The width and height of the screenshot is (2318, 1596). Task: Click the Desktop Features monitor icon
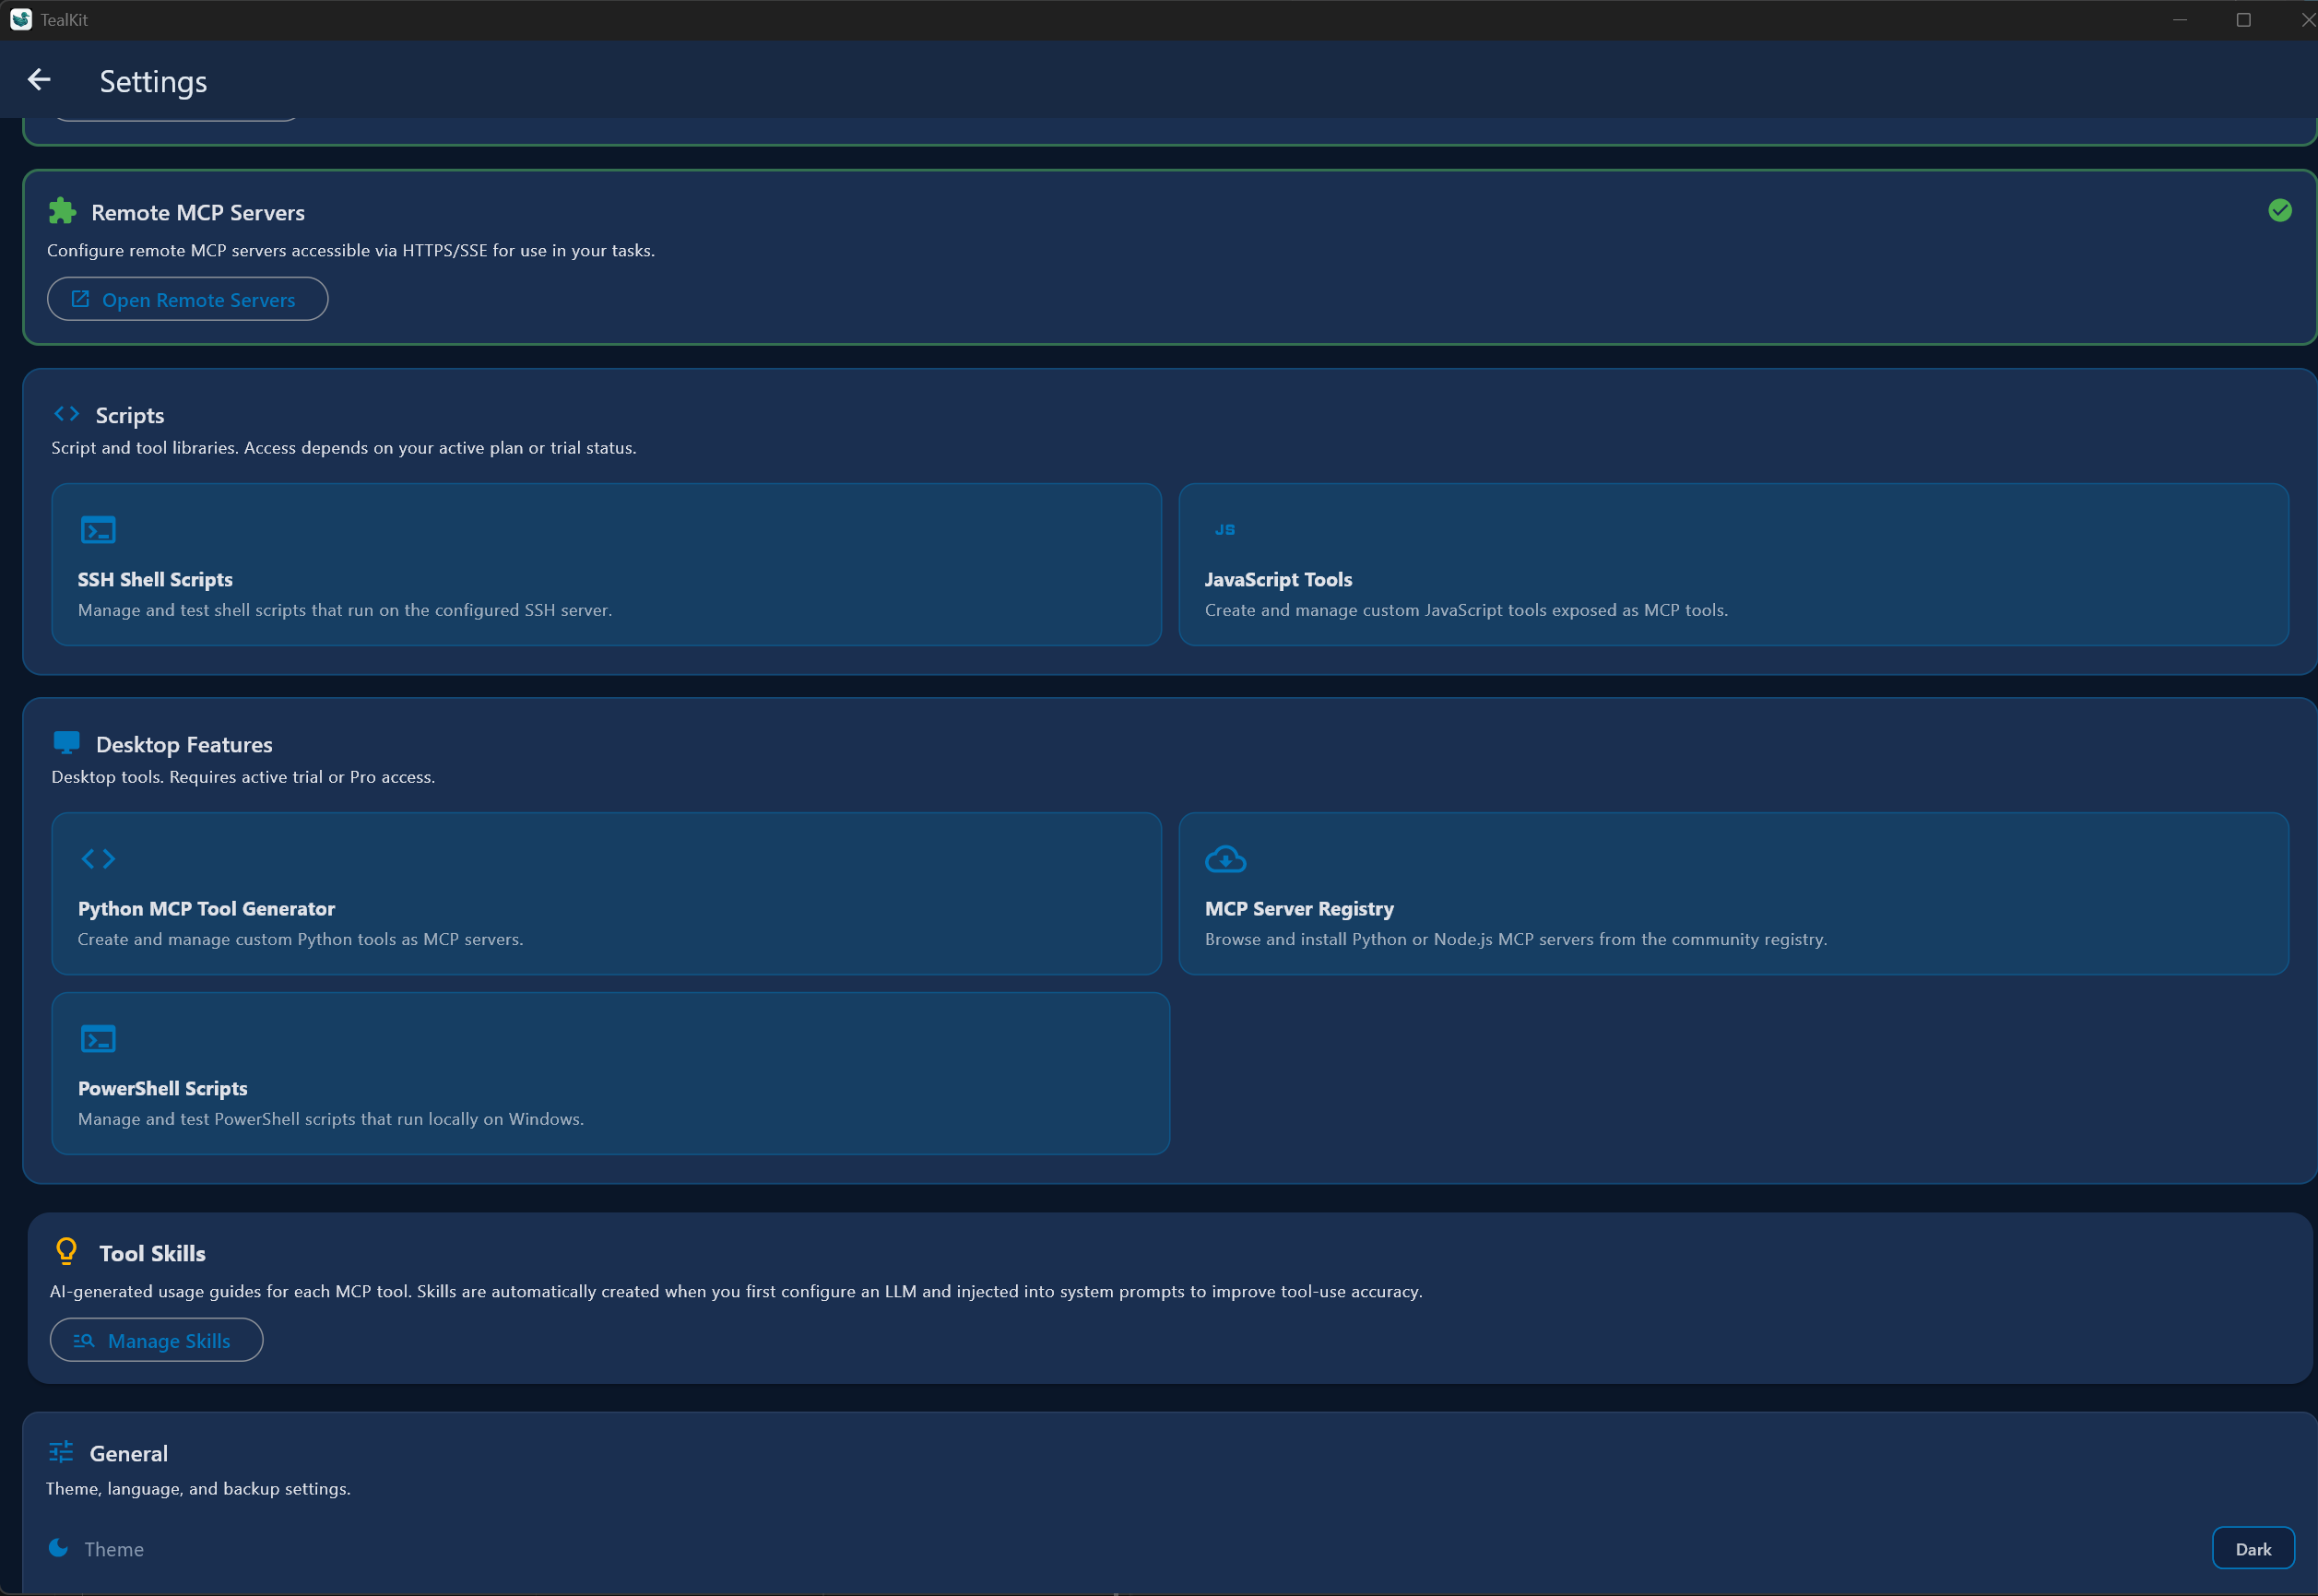pos(66,743)
